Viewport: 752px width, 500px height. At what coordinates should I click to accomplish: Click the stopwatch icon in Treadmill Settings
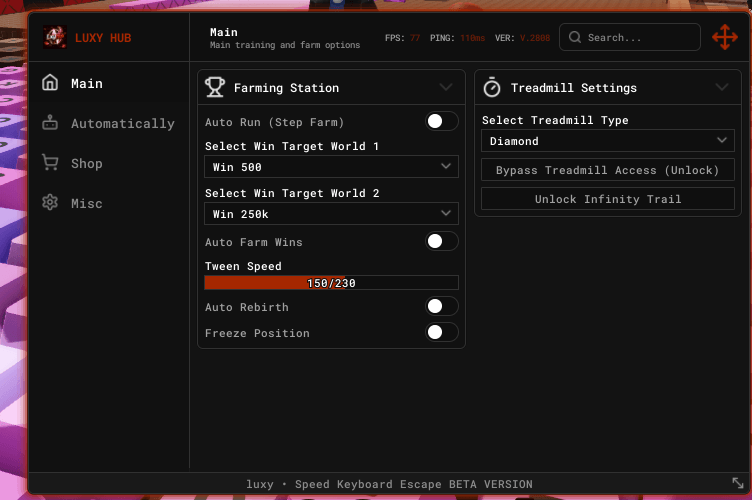(492, 87)
